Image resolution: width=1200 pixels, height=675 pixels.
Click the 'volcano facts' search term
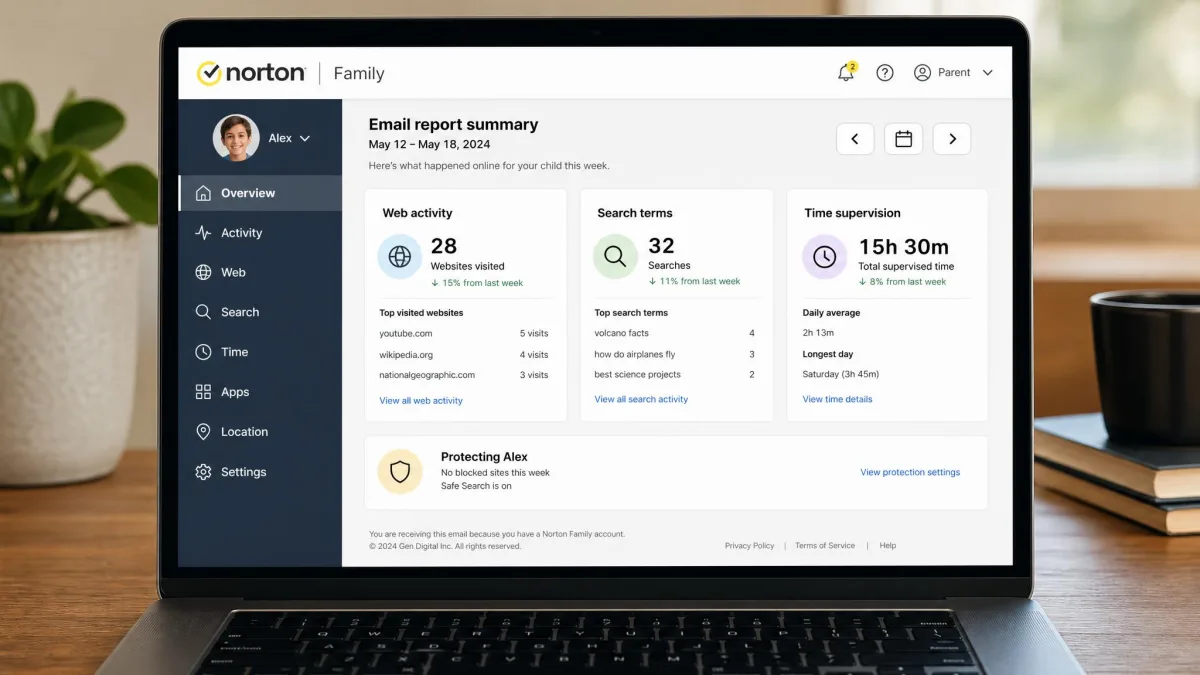pyautogui.click(x=621, y=333)
